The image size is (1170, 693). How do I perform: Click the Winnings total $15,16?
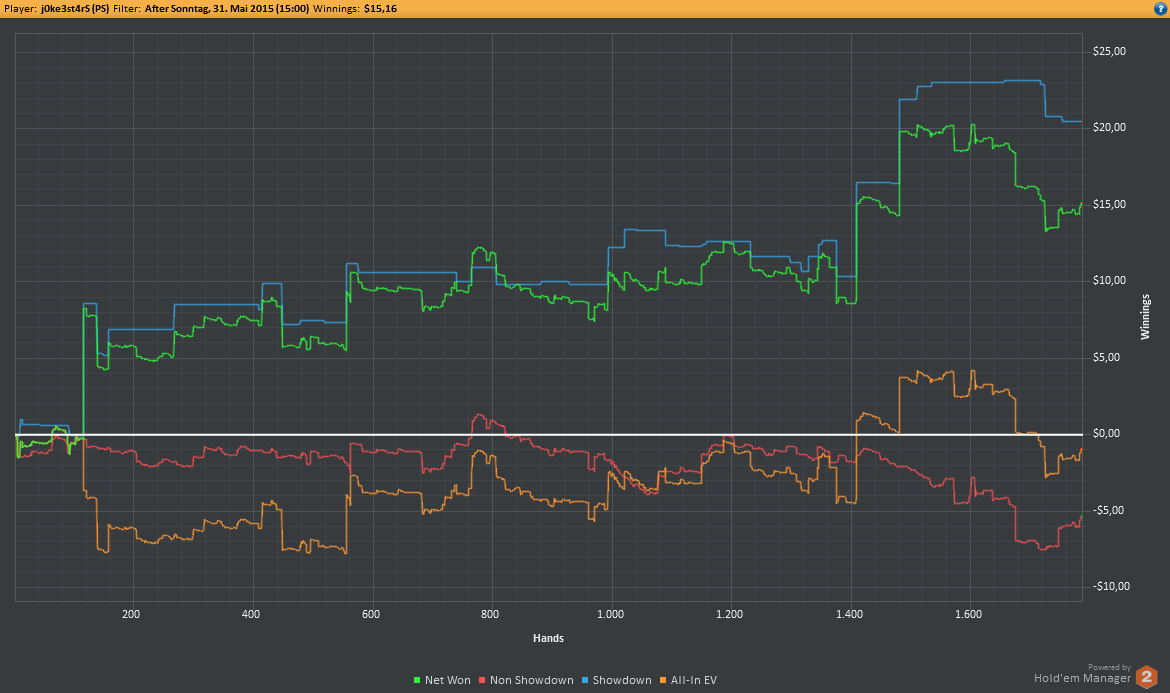pyautogui.click(x=381, y=9)
